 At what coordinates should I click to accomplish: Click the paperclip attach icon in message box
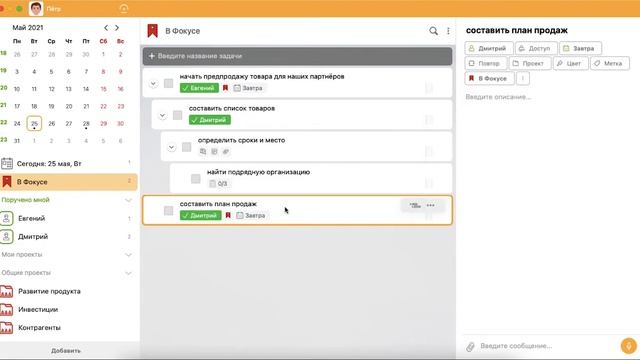(x=470, y=347)
